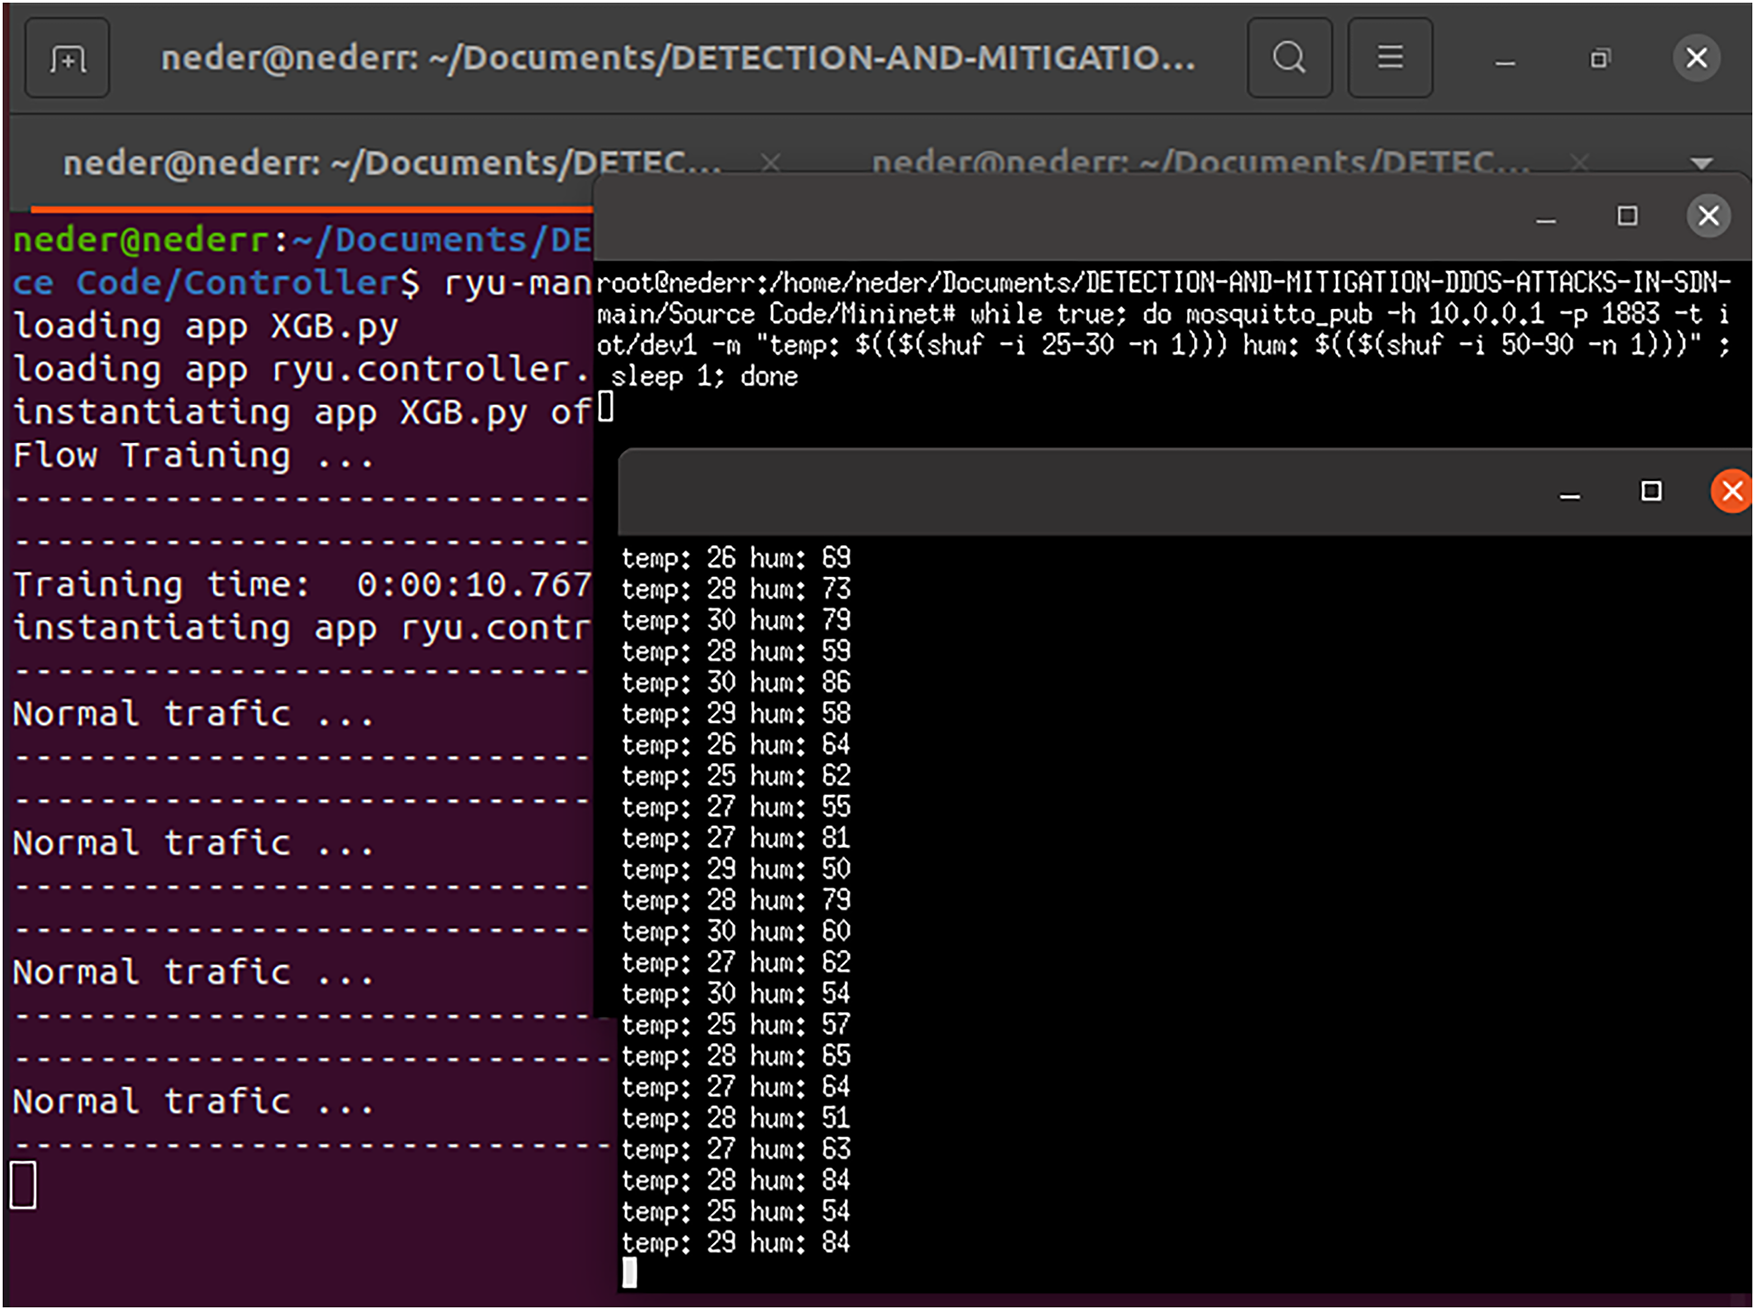Expand the terminal tab list dropdown arrow
Viewport: 1755px width, 1310px height.
point(1701,163)
